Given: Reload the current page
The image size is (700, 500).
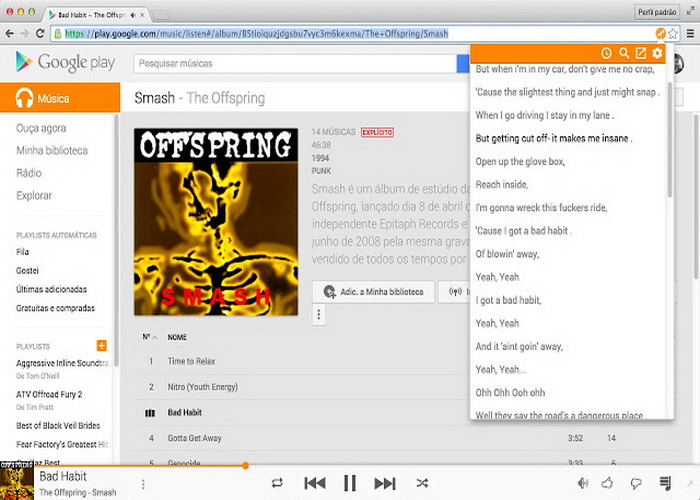Looking at the screenshot, I should pos(40,33).
